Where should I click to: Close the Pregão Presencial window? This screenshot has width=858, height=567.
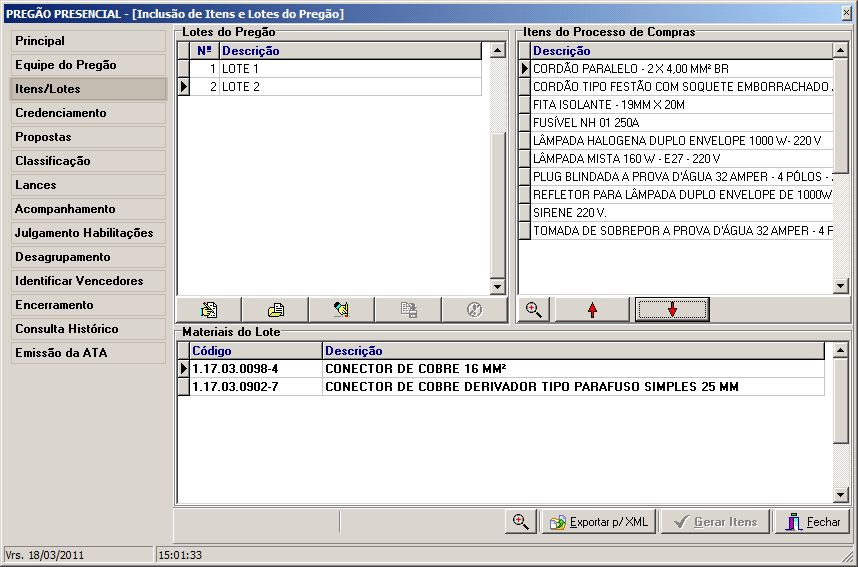click(x=847, y=14)
